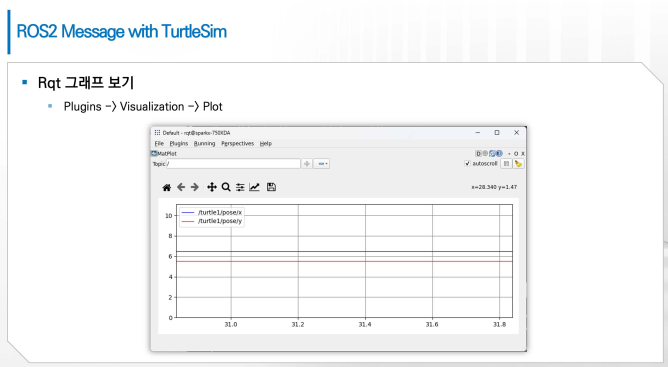668x367 pixels.
Task: Click the red pose/y plot line
Action: click(x=344, y=261)
